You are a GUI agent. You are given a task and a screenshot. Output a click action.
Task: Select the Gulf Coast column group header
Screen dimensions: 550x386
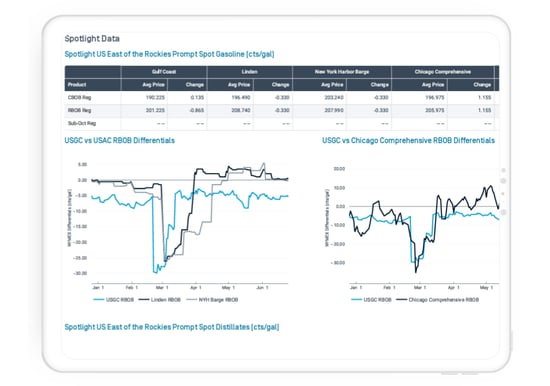pos(164,72)
